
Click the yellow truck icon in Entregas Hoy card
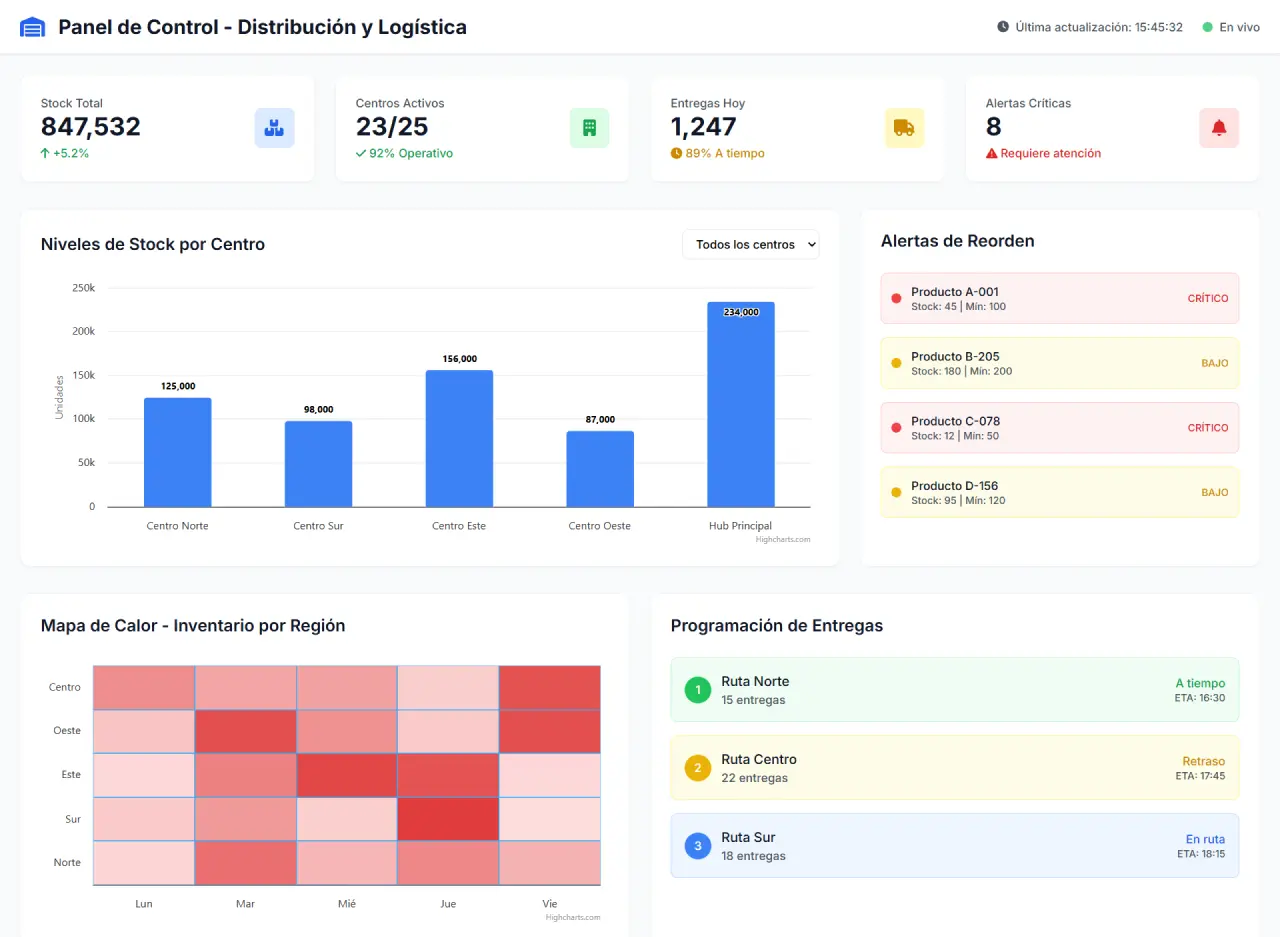click(x=904, y=128)
